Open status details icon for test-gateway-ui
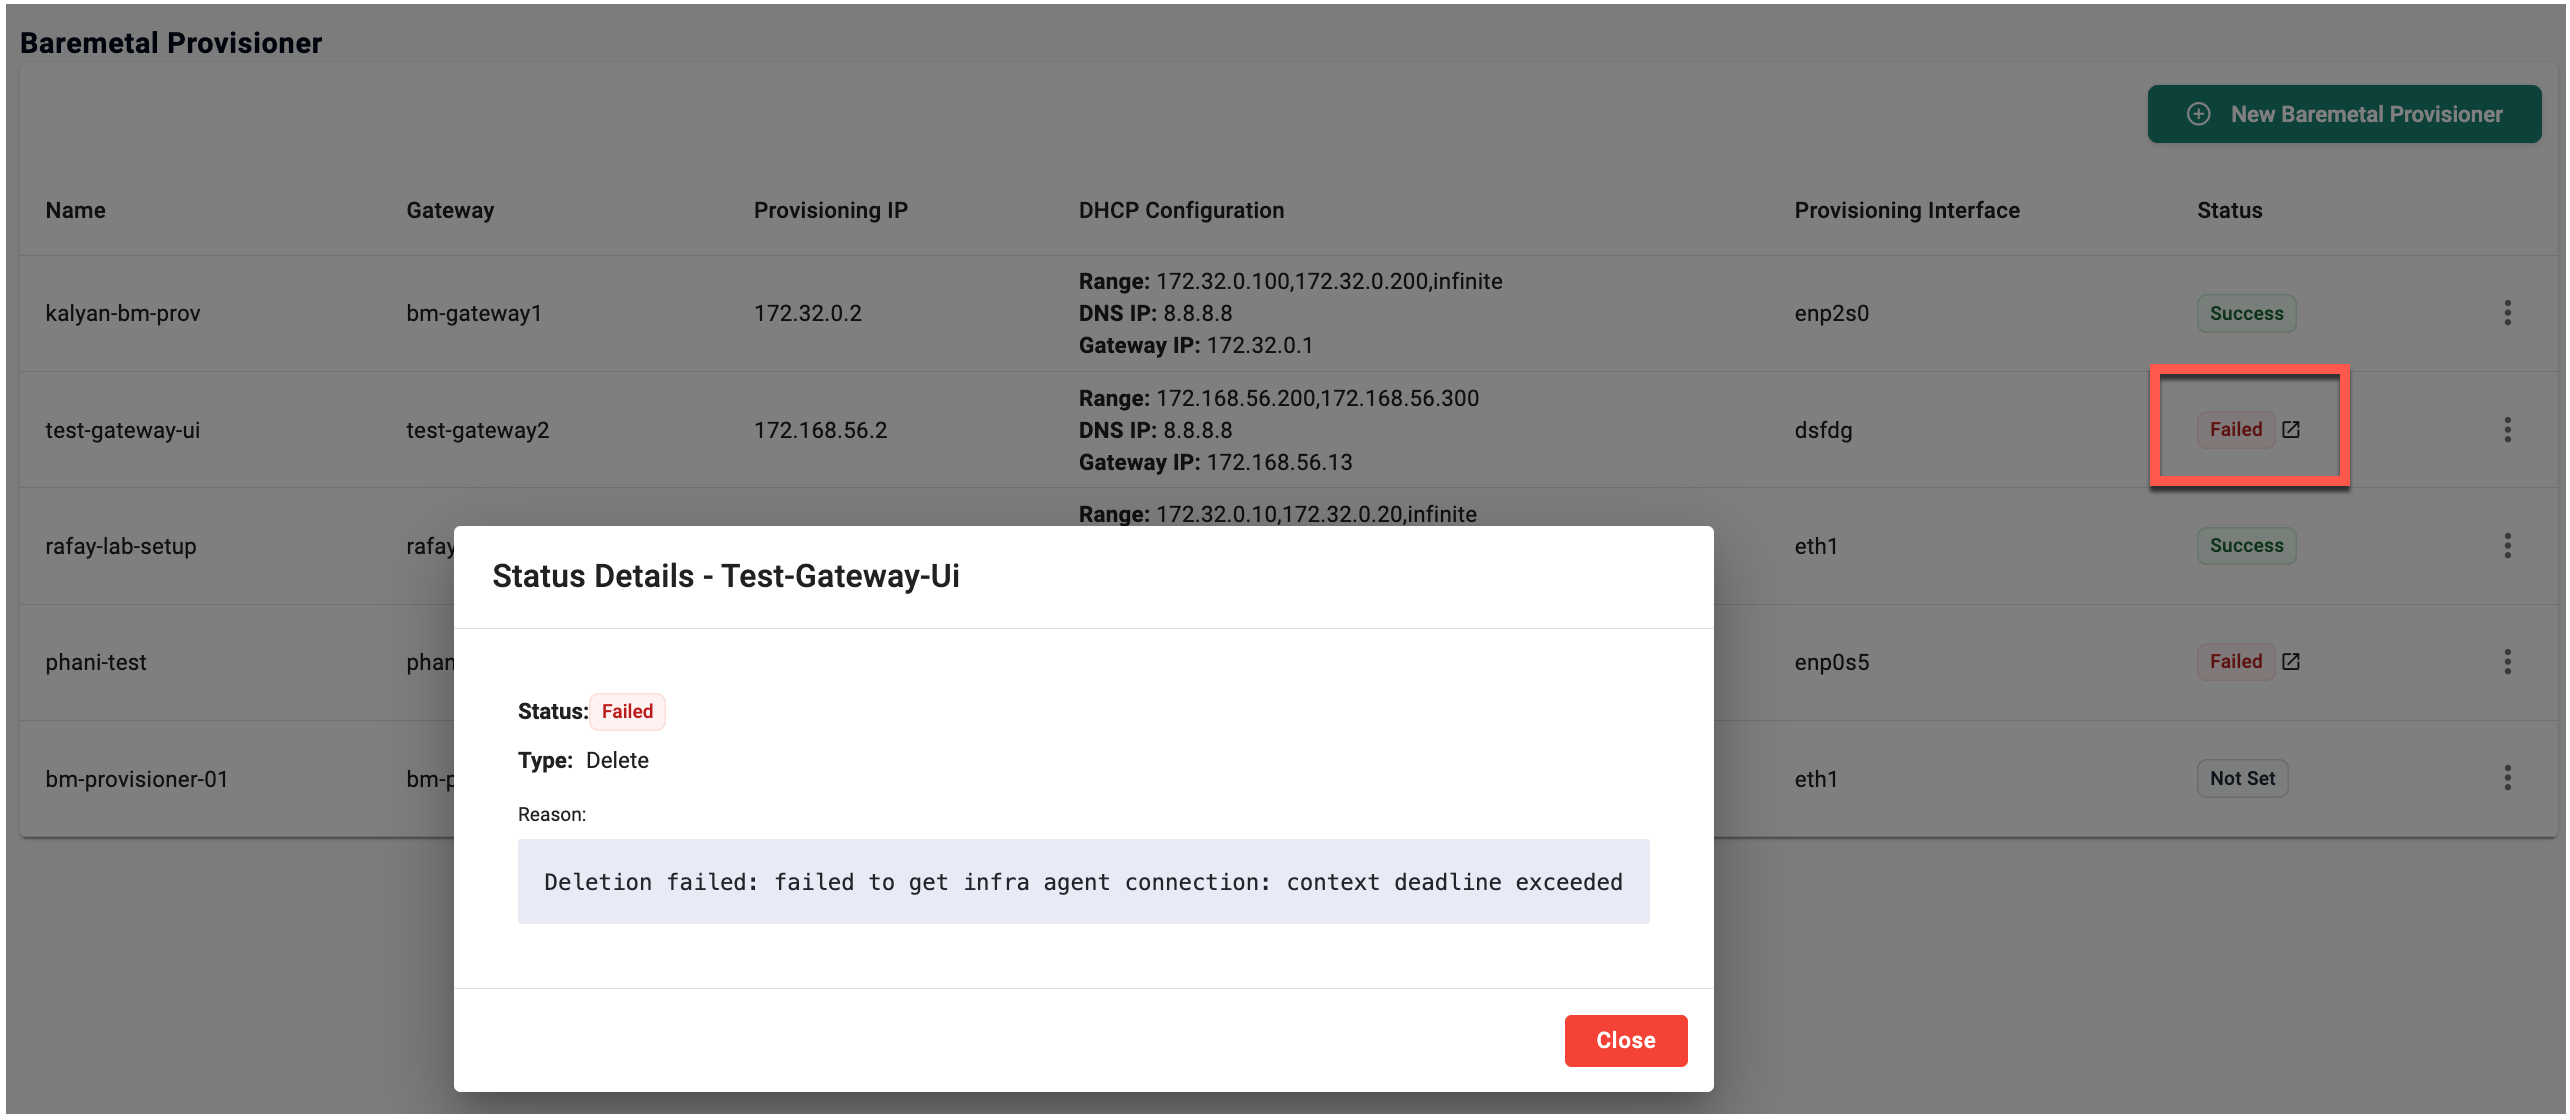Image resolution: width=2570 pixels, height=1120 pixels. point(2291,430)
